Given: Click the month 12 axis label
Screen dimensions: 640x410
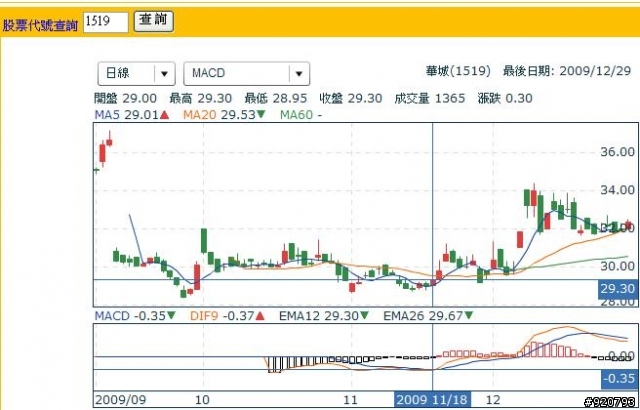Looking at the screenshot, I should coord(493,399).
